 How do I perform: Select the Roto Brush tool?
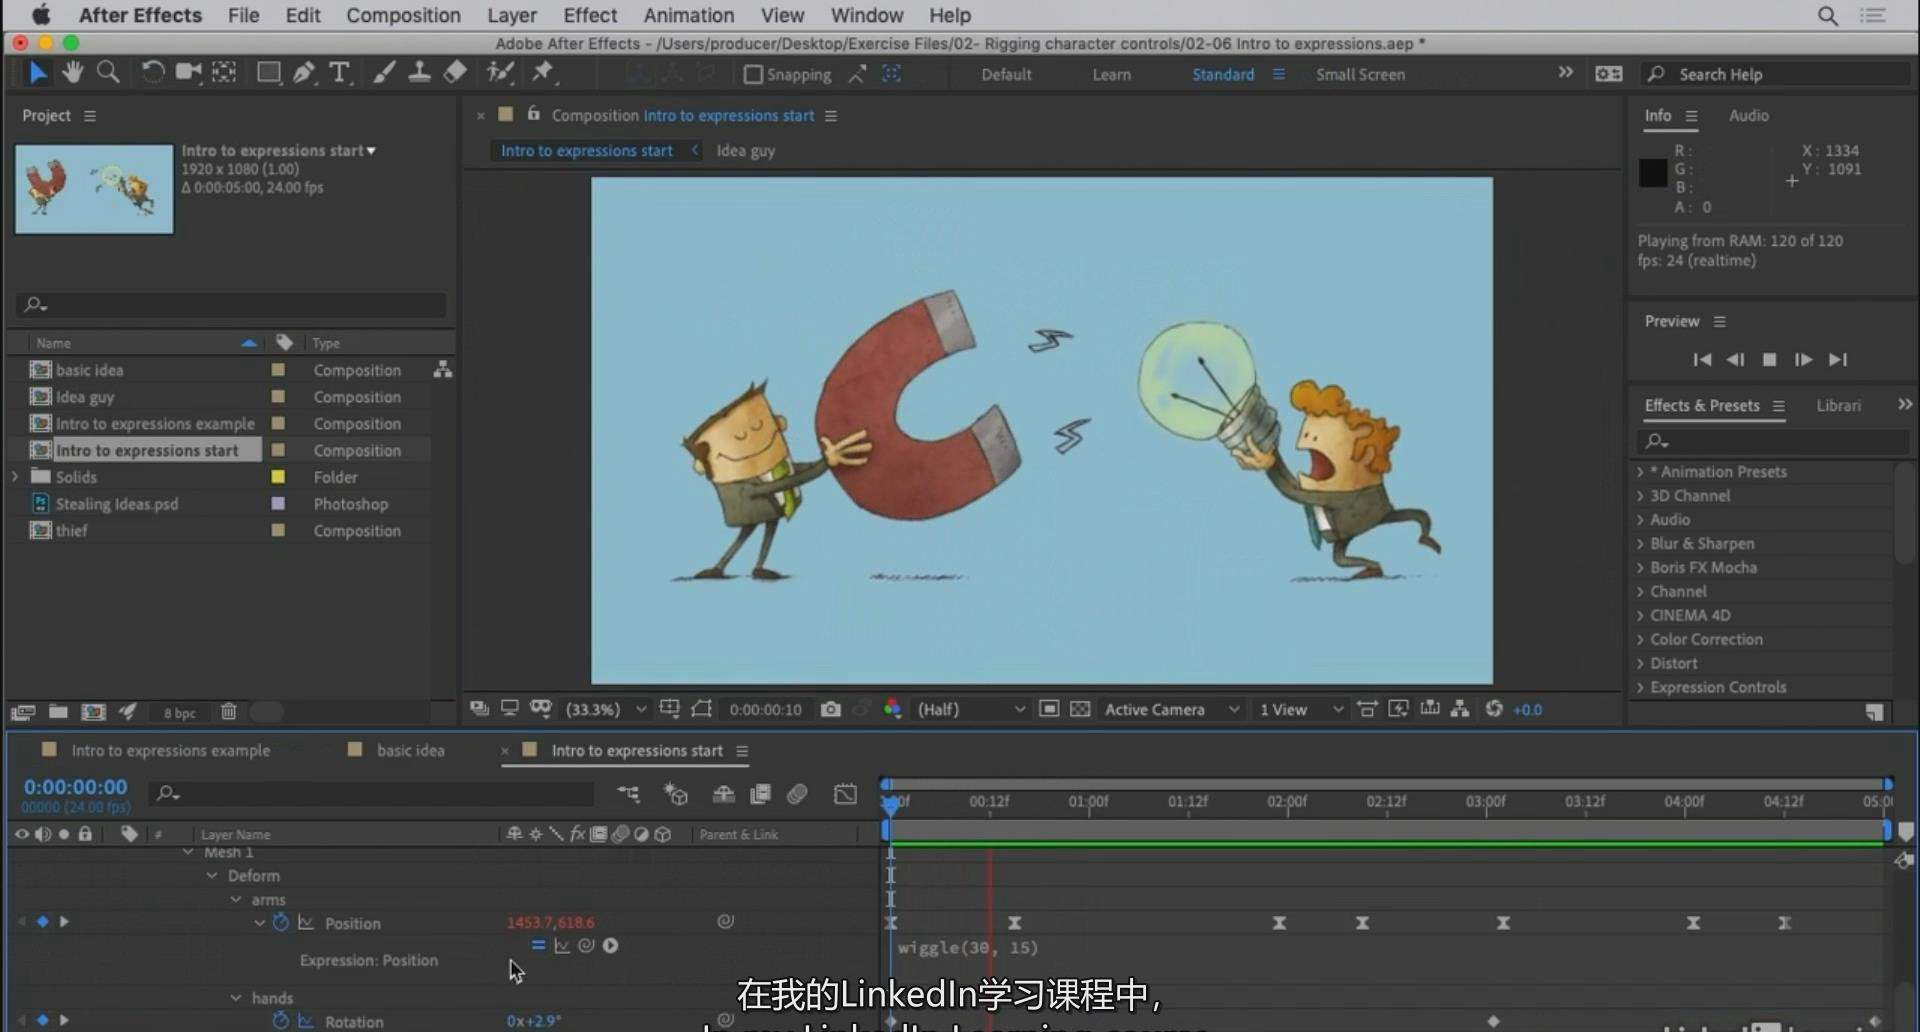pos(499,72)
